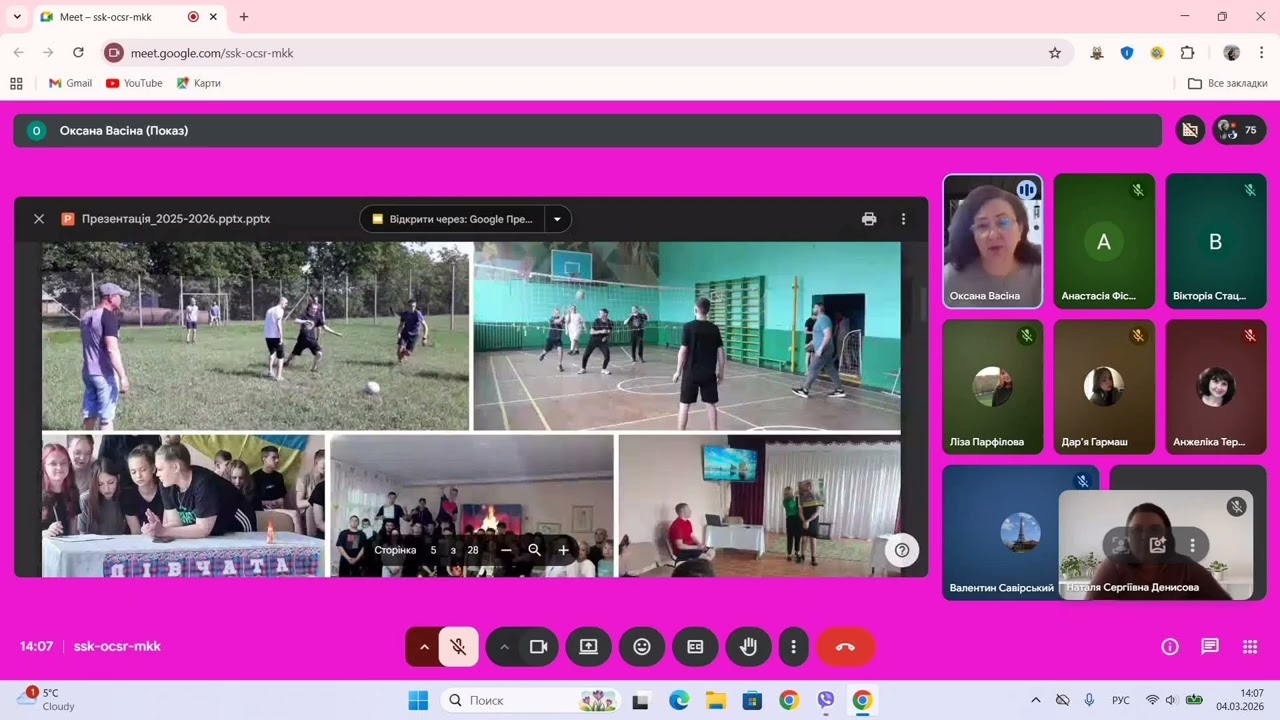Open Microsoft Edge from the taskbar
1280x720 pixels.
click(x=679, y=700)
